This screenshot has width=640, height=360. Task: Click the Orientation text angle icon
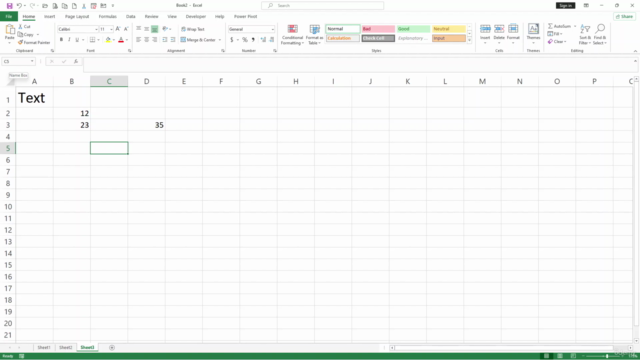pyautogui.click(x=165, y=29)
